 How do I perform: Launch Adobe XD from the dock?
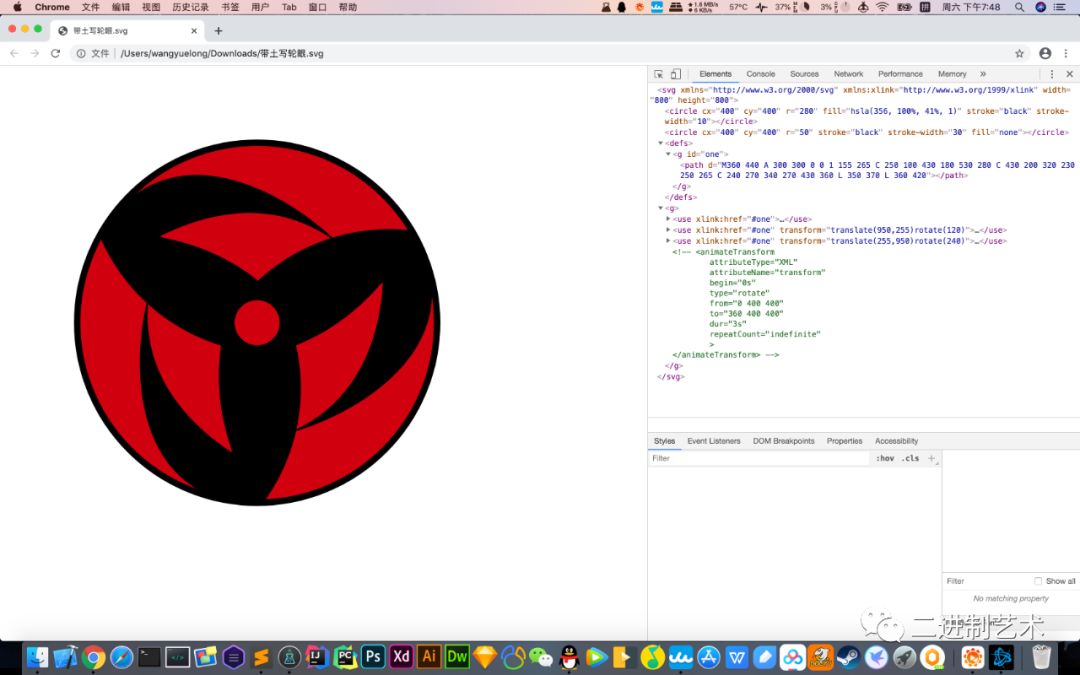click(x=401, y=656)
